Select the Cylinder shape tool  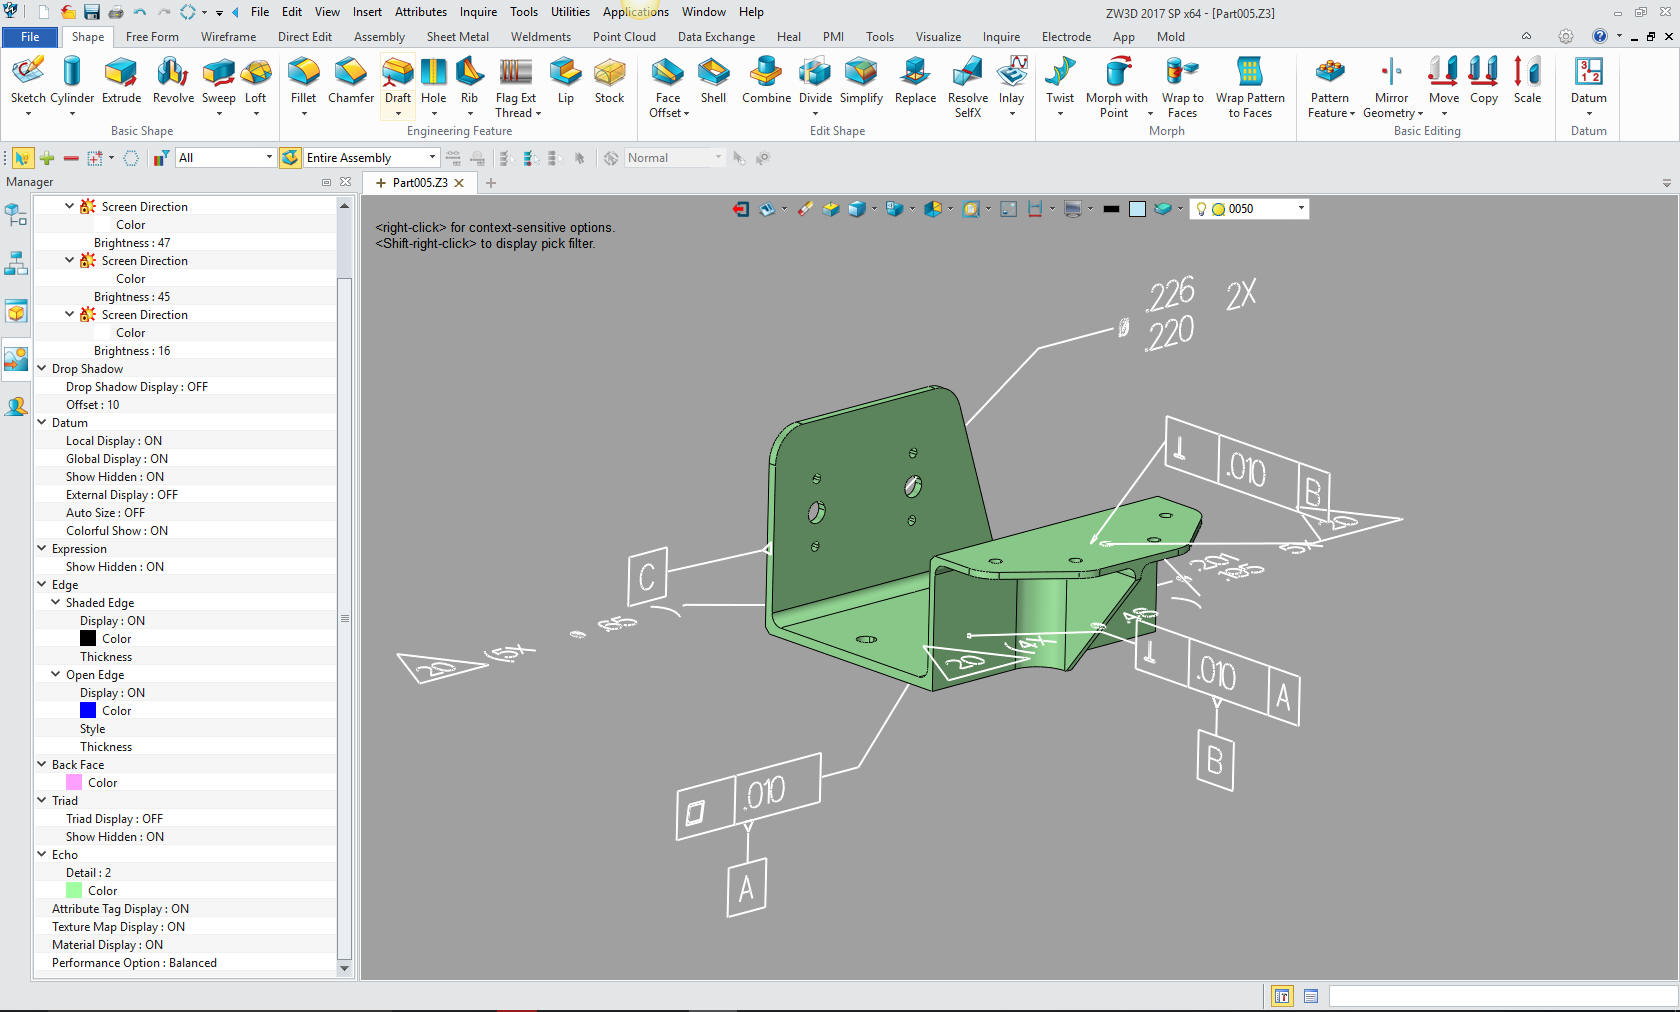click(x=72, y=80)
